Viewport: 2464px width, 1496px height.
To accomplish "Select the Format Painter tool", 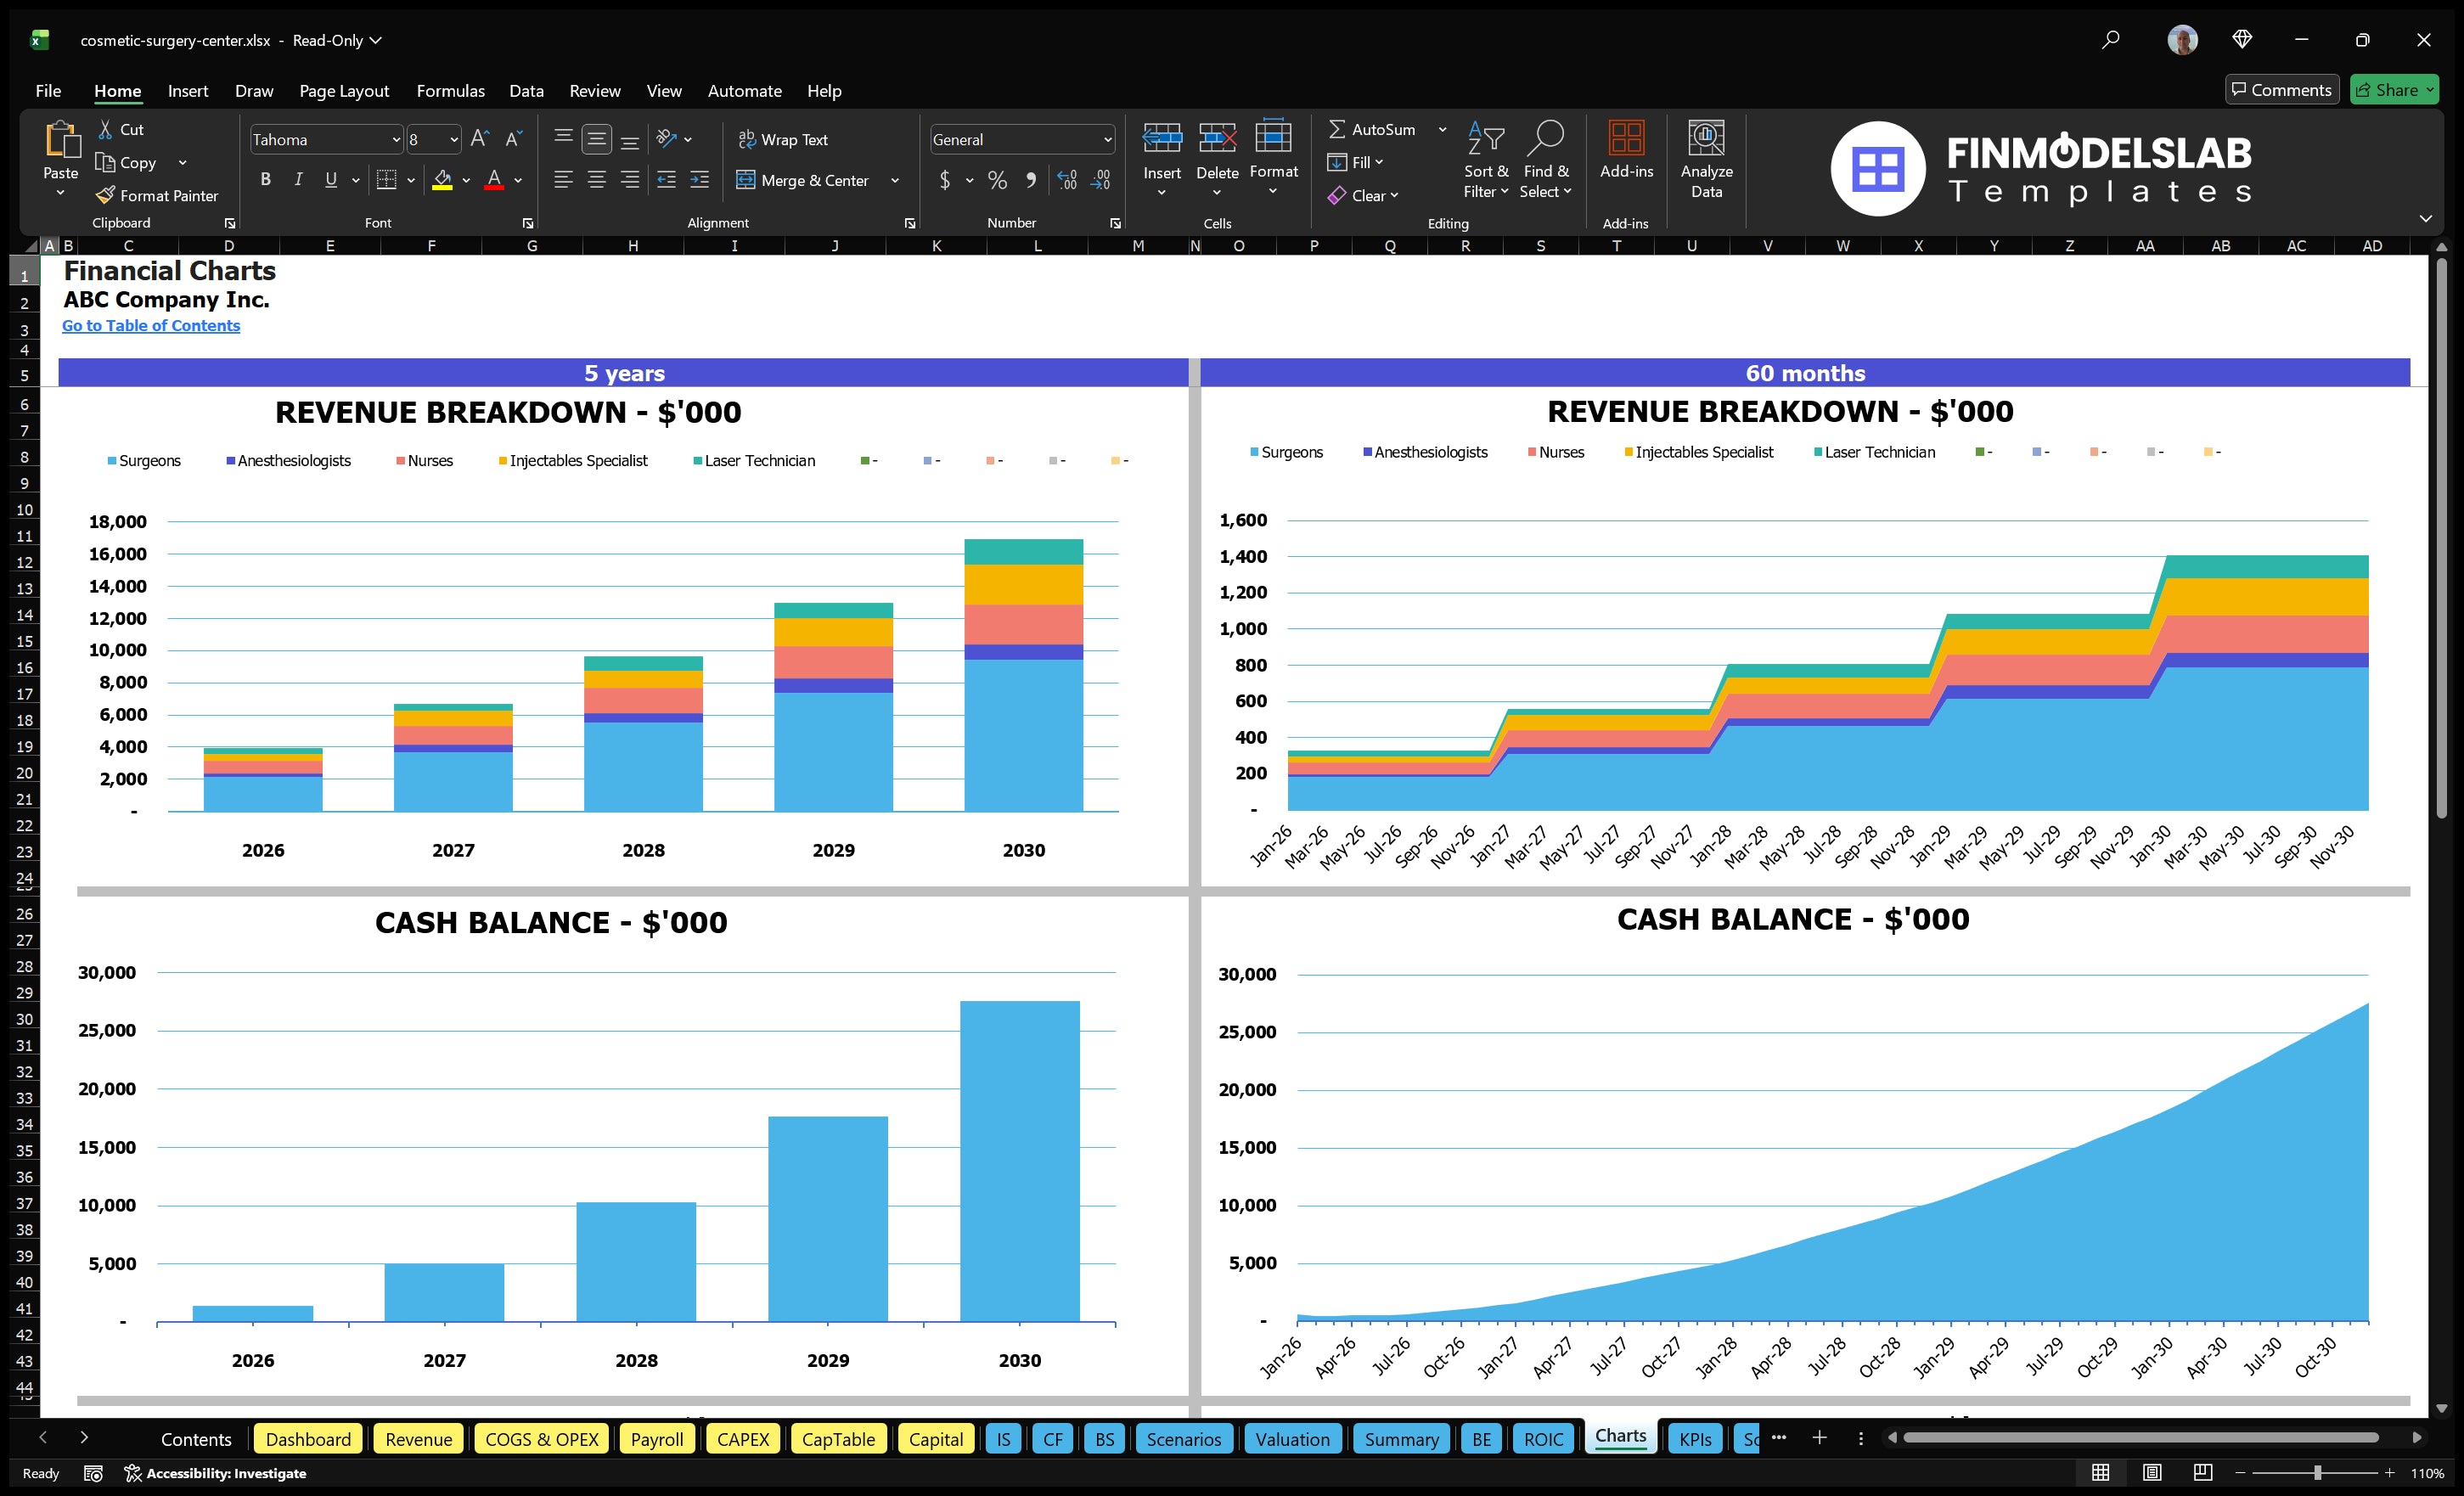I will (157, 195).
